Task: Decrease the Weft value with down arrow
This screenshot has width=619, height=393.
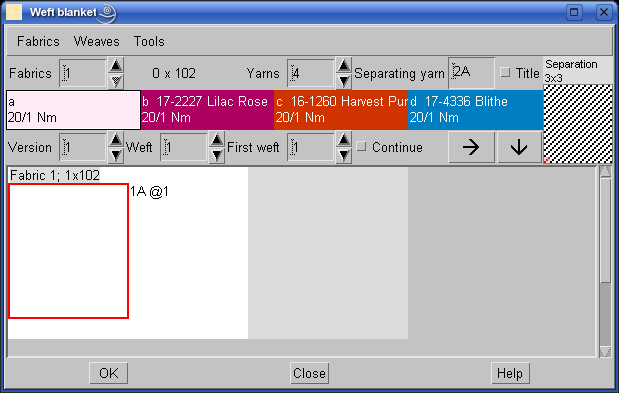Action: click(x=217, y=155)
